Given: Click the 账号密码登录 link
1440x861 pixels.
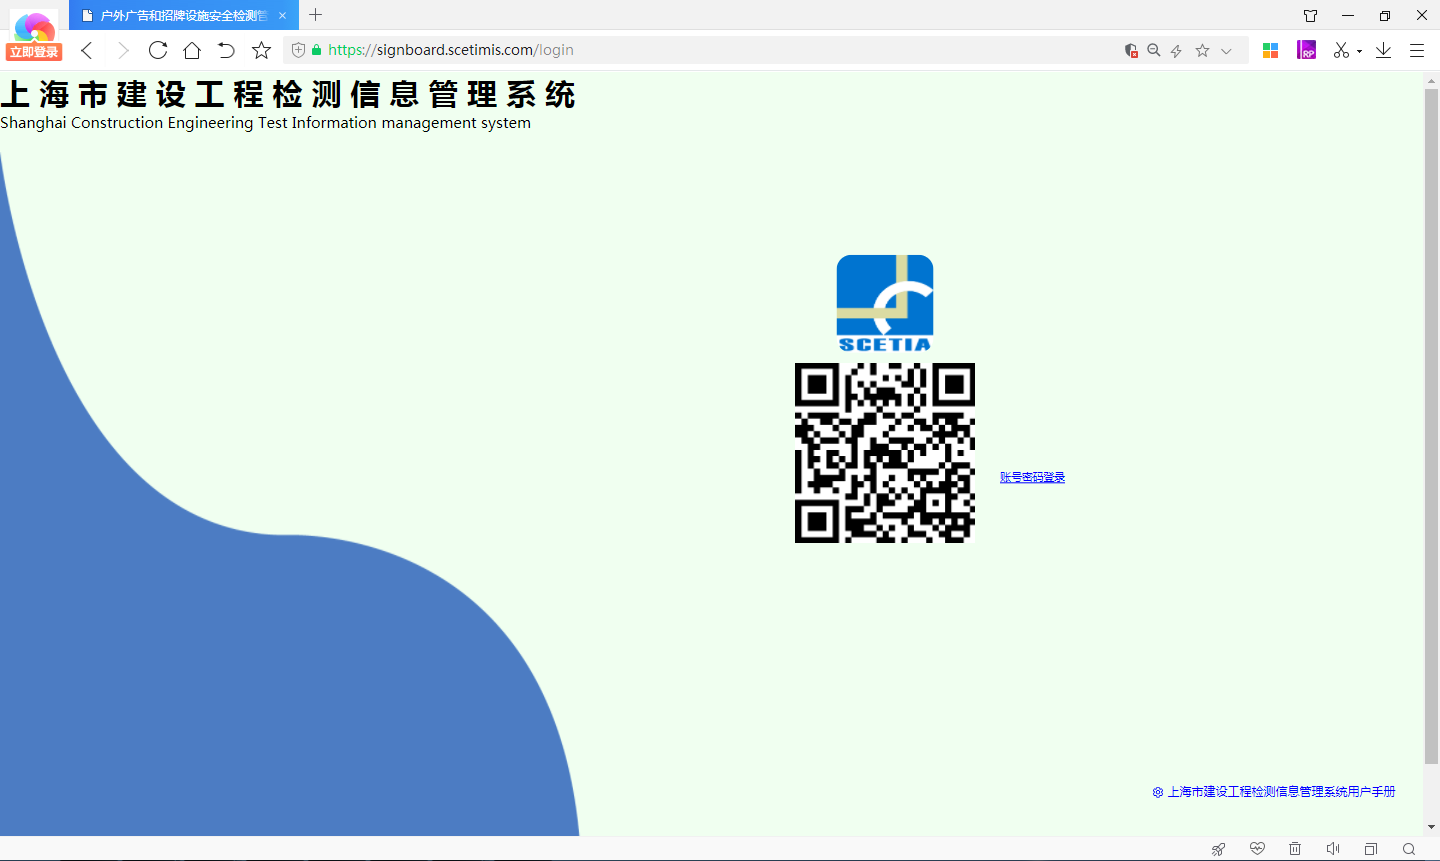Looking at the screenshot, I should click(1032, 477).
